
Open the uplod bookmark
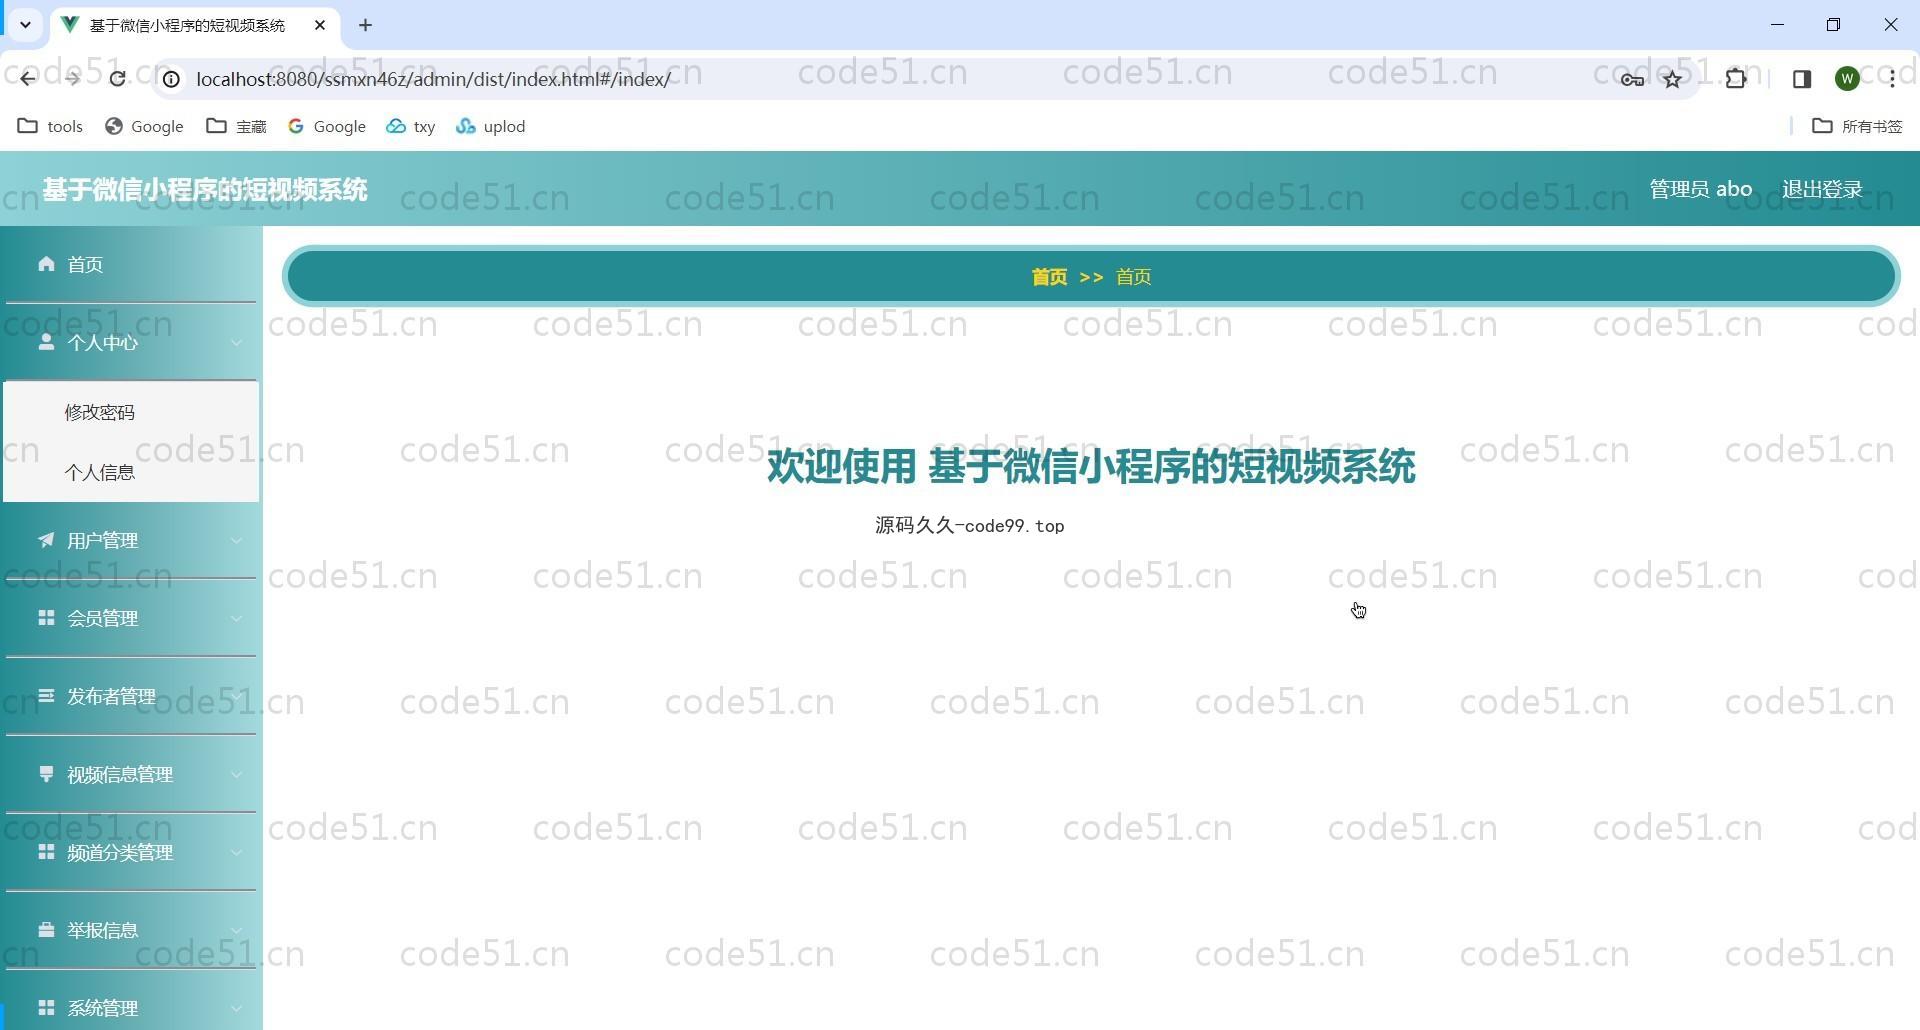click(490, 126)
